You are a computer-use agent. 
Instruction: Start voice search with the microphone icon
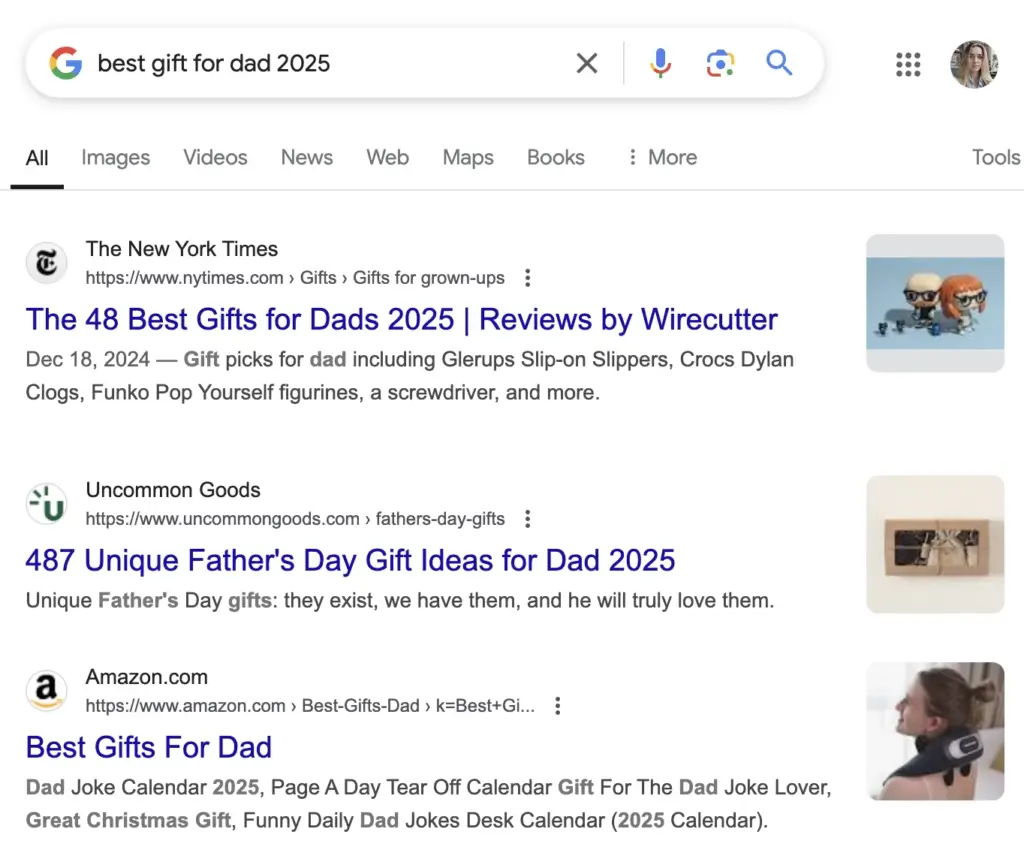660,62
